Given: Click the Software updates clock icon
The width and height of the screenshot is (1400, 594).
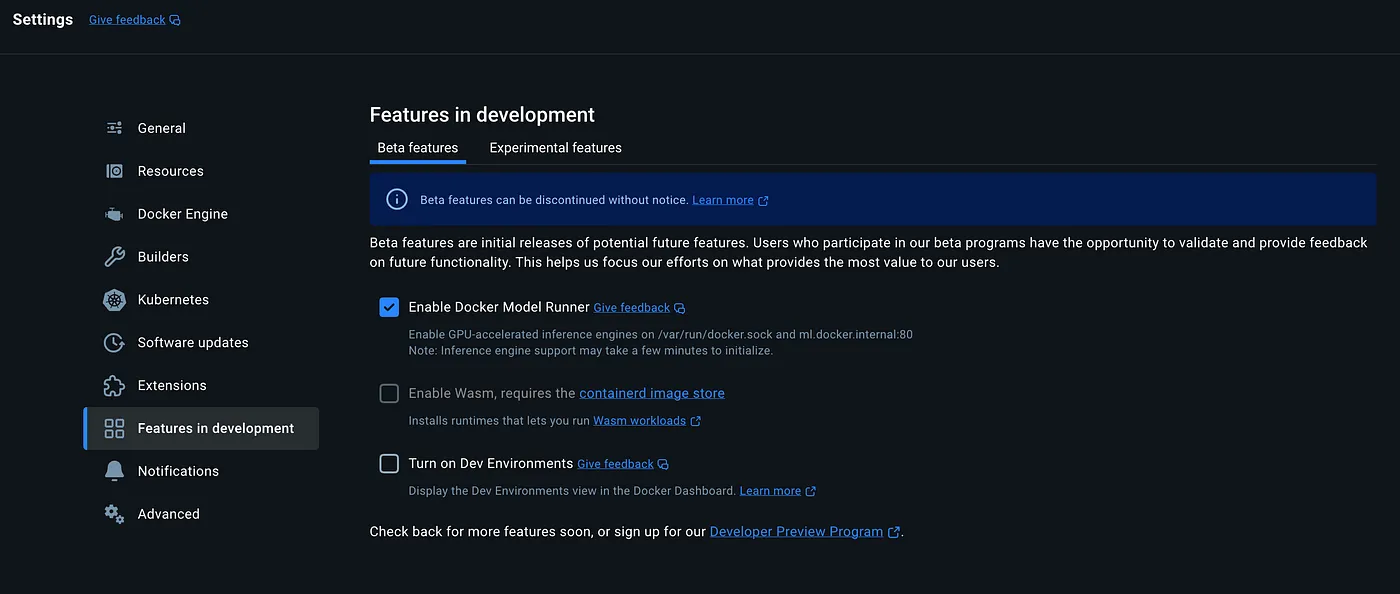Looking at the screenshot, I should click(114, 343).
